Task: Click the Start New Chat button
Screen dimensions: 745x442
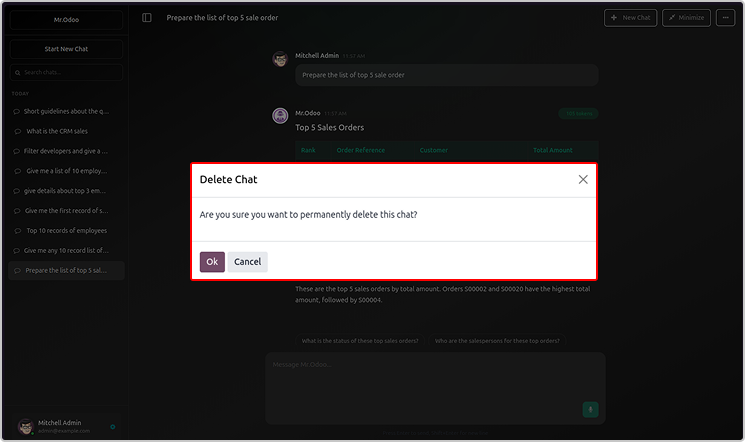Action: pos(67,48)
